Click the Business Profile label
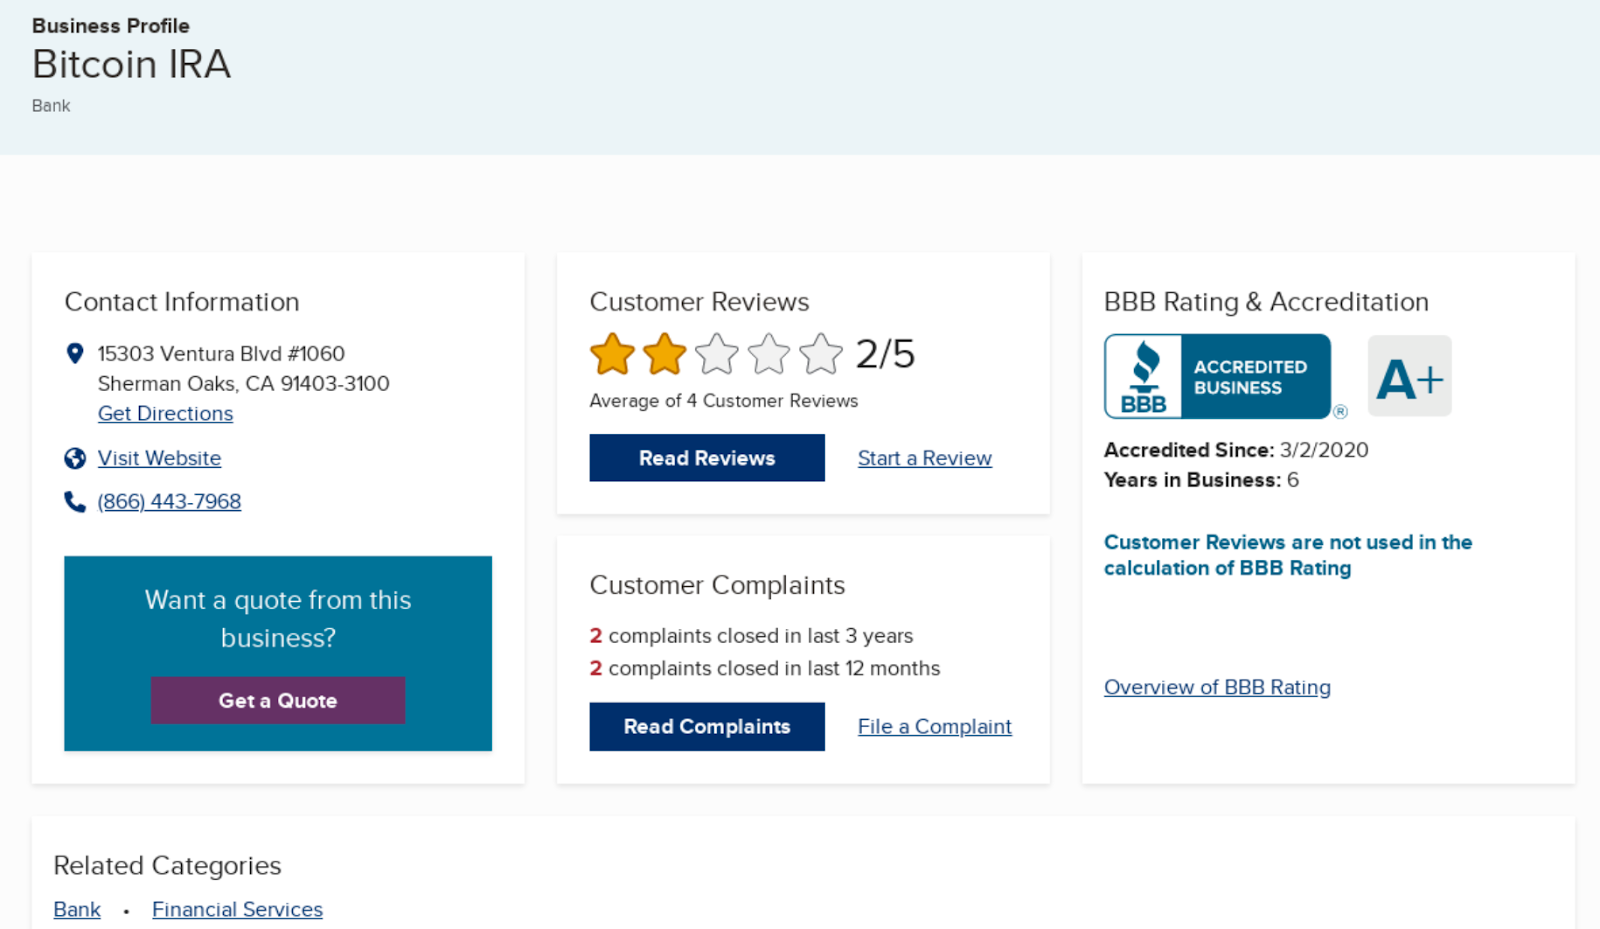 pos(111,26)
